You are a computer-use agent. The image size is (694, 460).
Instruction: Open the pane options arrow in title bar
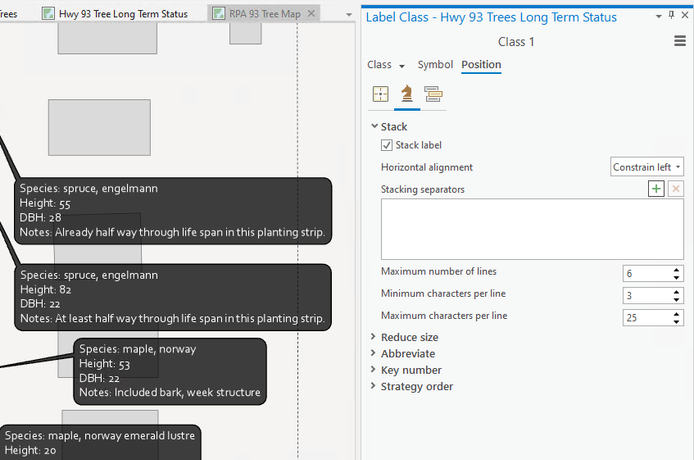pos(657,17)
